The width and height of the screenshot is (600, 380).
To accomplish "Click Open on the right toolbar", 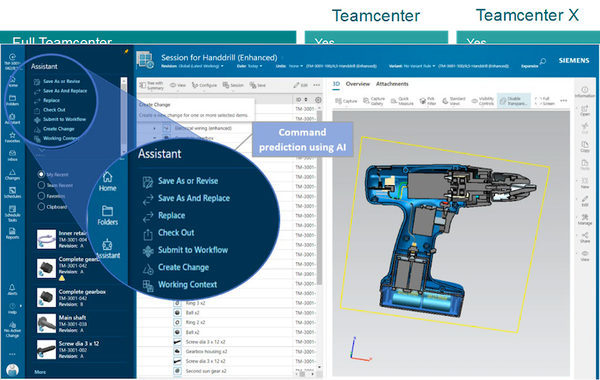I will [585, 111].
